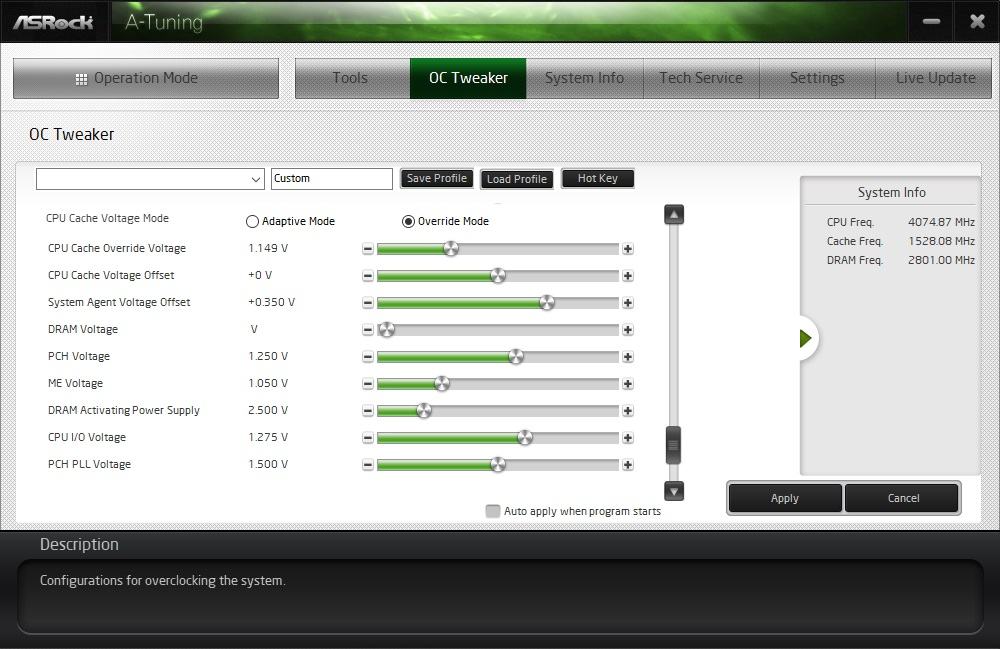Open the profile selection dropdown
The width and height of the screenshot is (1000, 649).
(x=150, y=179)
